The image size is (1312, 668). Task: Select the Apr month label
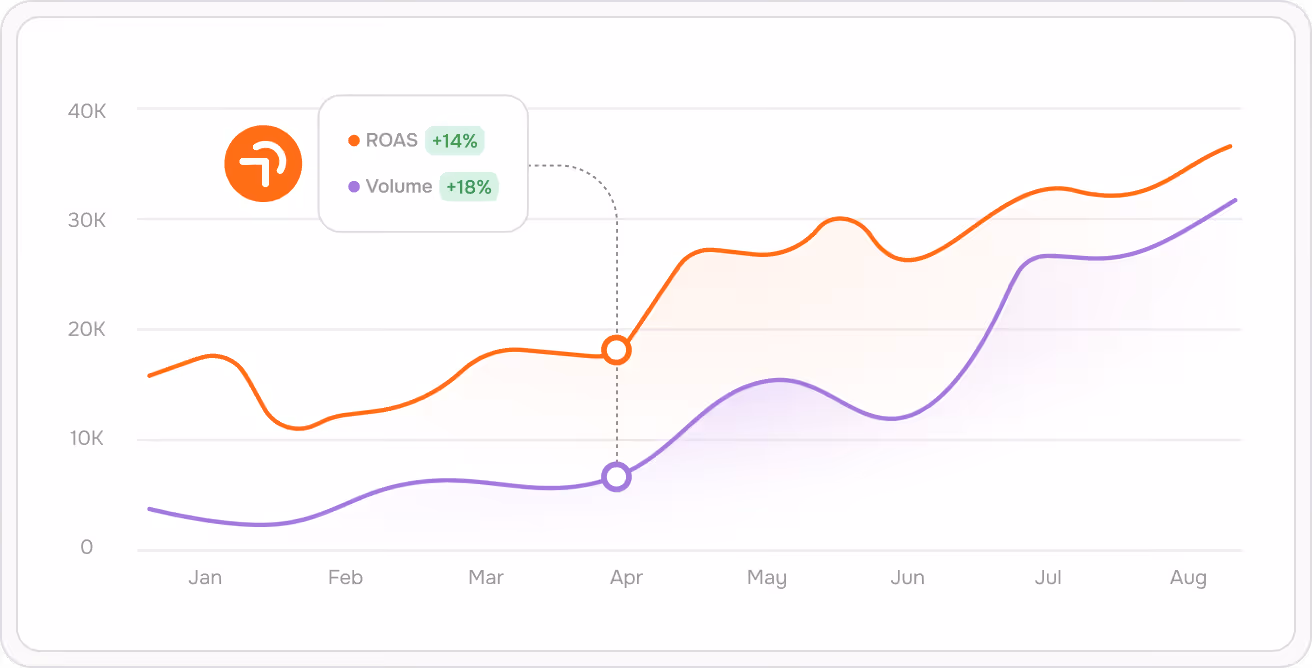626,578
